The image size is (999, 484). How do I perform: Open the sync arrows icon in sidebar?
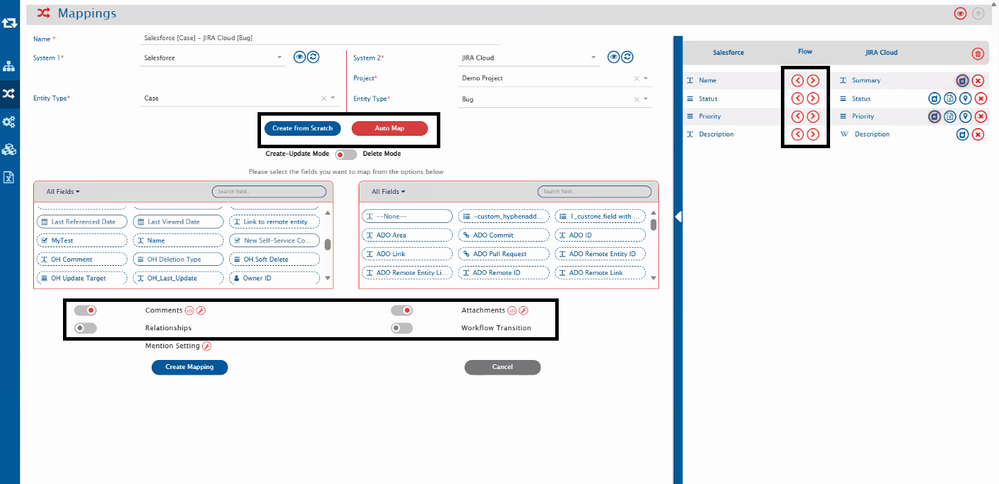click(10, 23)
